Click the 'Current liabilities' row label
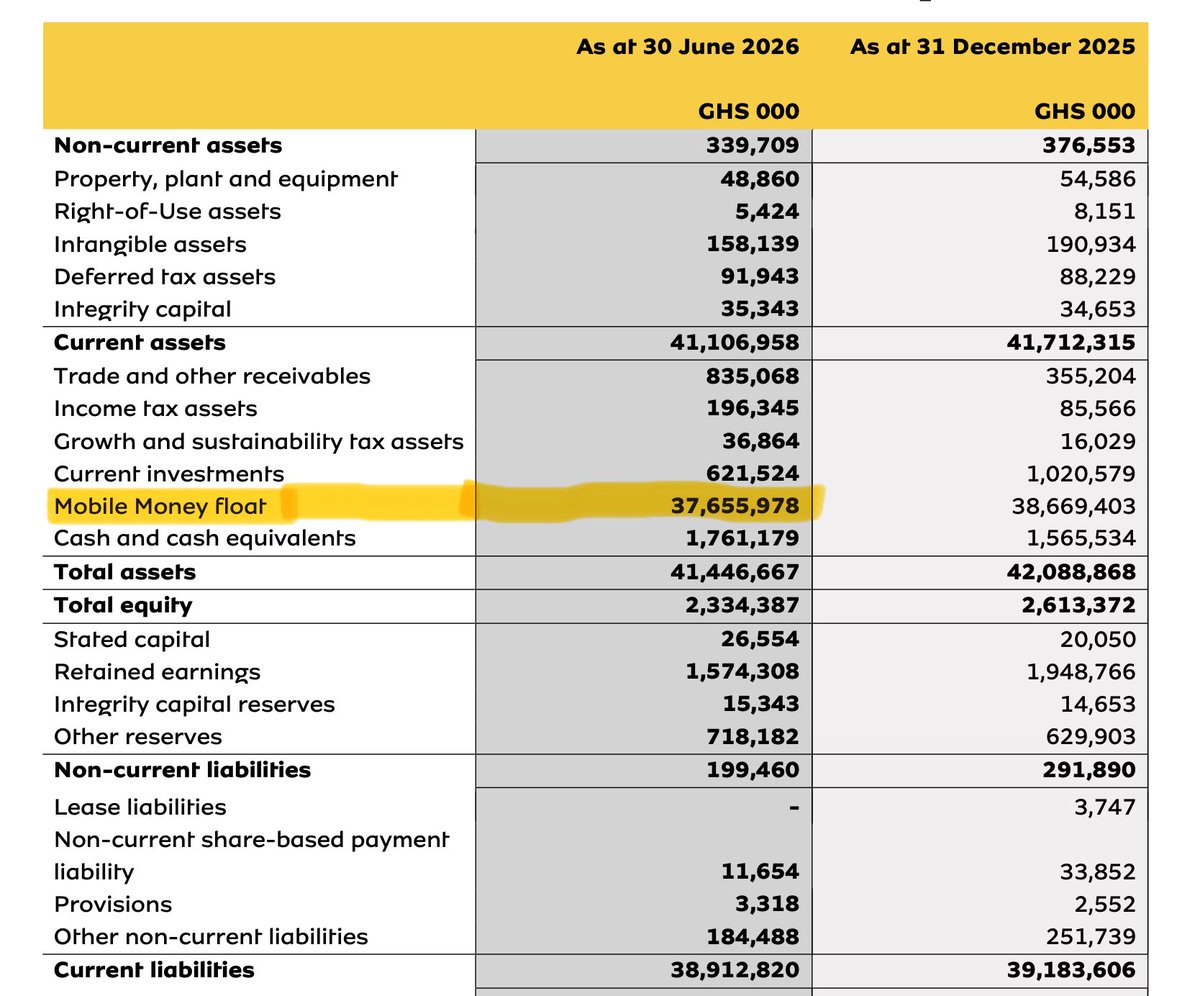The width and height of the screenshot is (1200, 996). 154,970
